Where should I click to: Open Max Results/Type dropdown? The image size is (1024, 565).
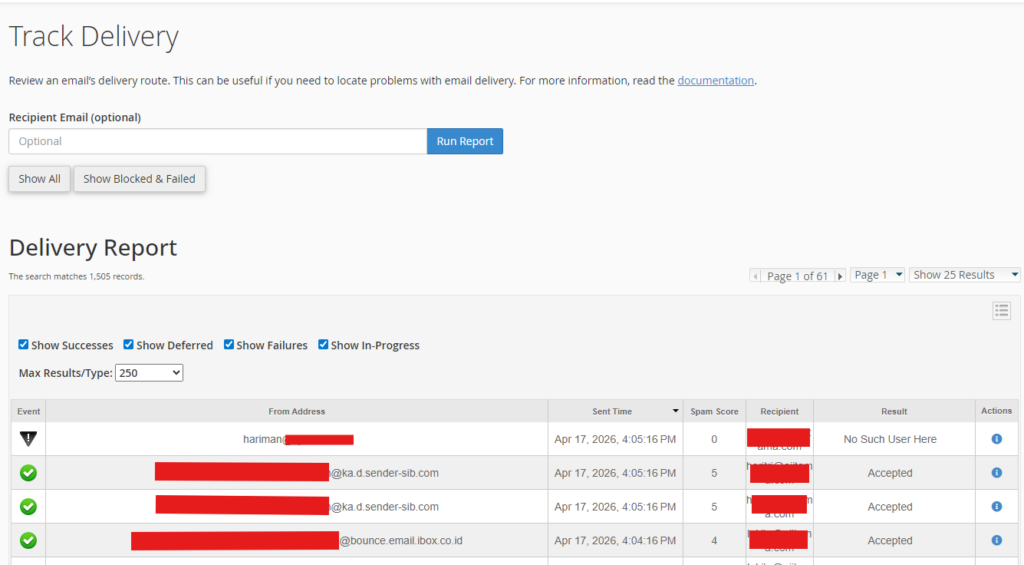click(x=149, y=373)
